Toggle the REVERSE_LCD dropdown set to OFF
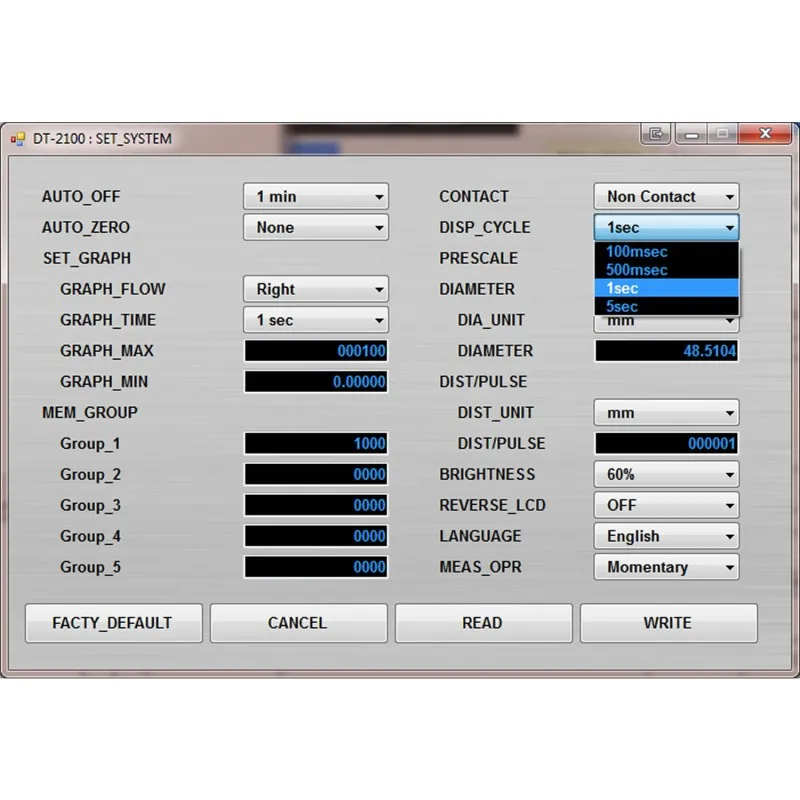Screen dimensions: 800x800 [666, 506]
